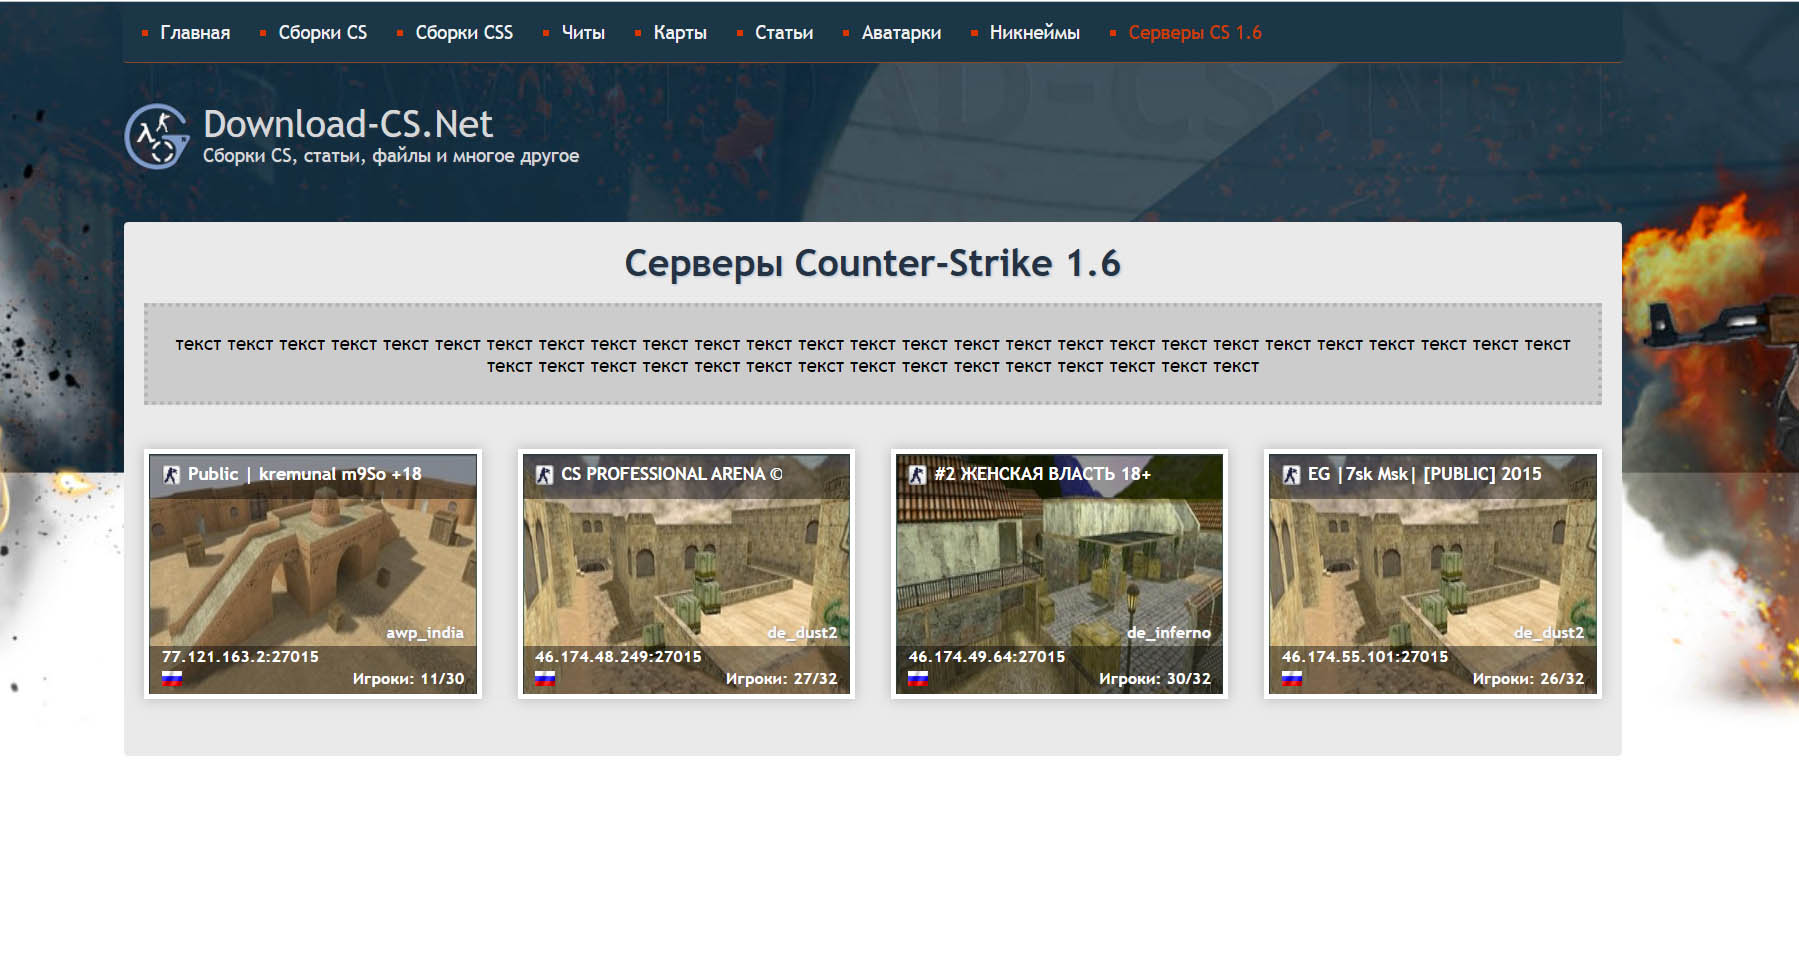Click the CS icon on Public kremunal card
1799x970 pixels.
click(171, 475)
